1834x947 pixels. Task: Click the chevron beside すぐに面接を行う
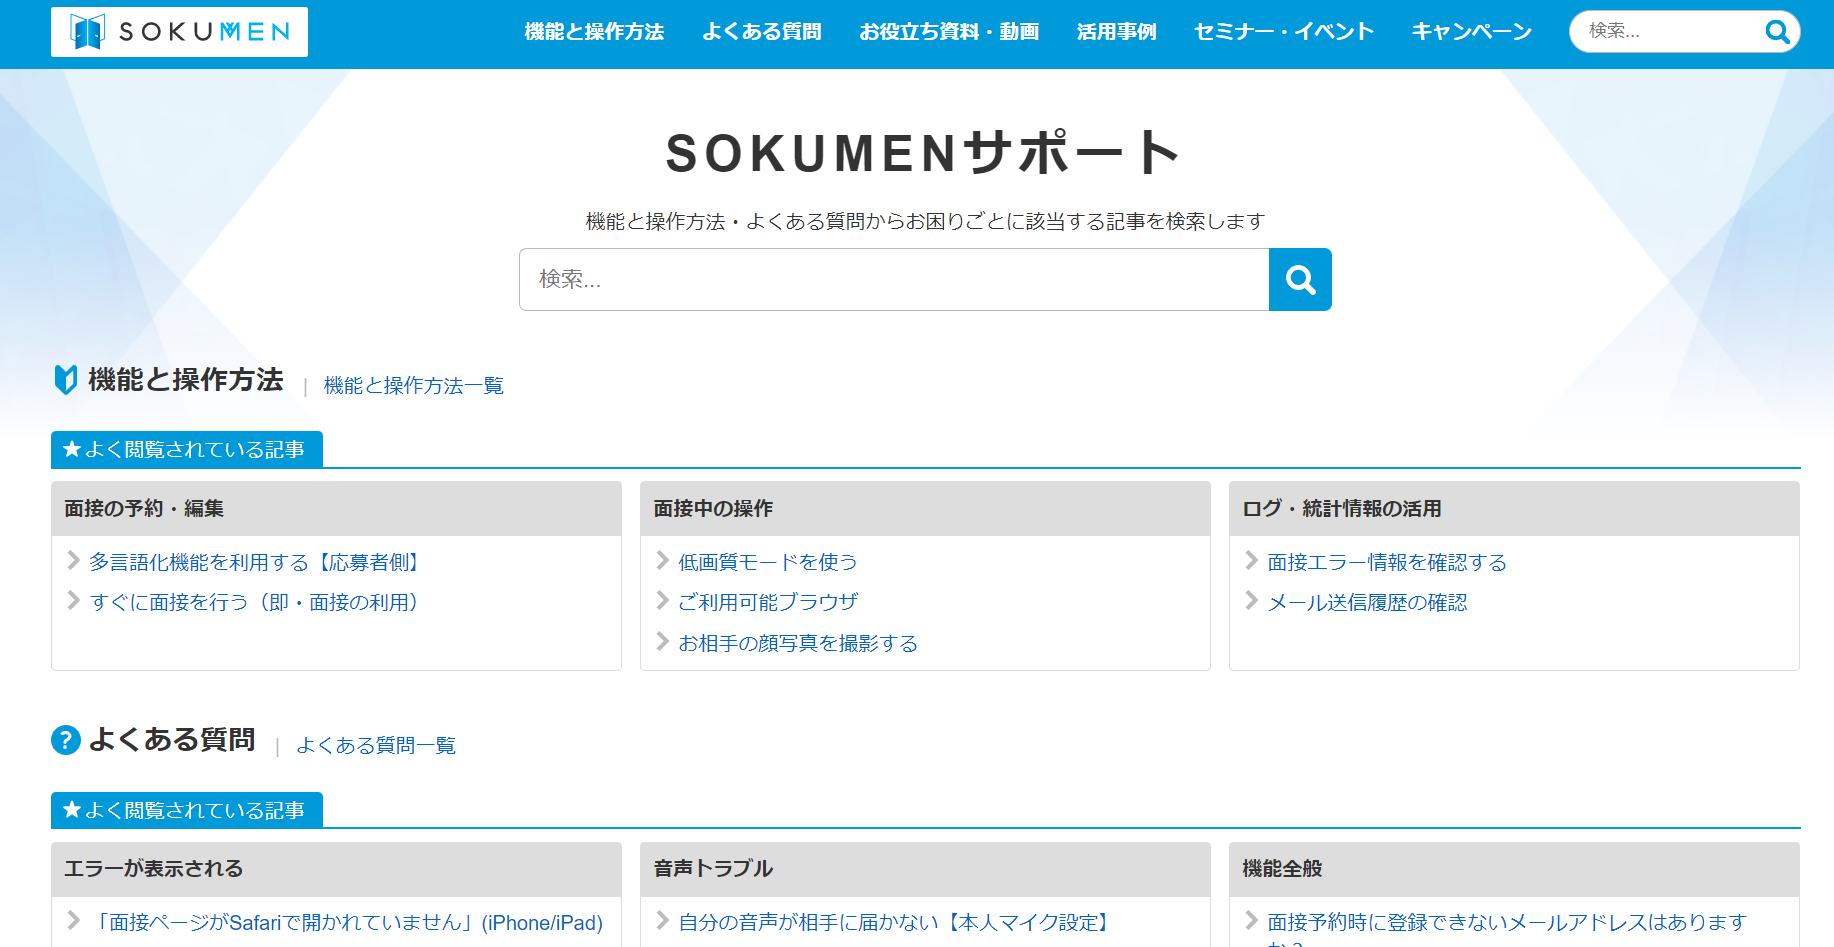(73, 601)
